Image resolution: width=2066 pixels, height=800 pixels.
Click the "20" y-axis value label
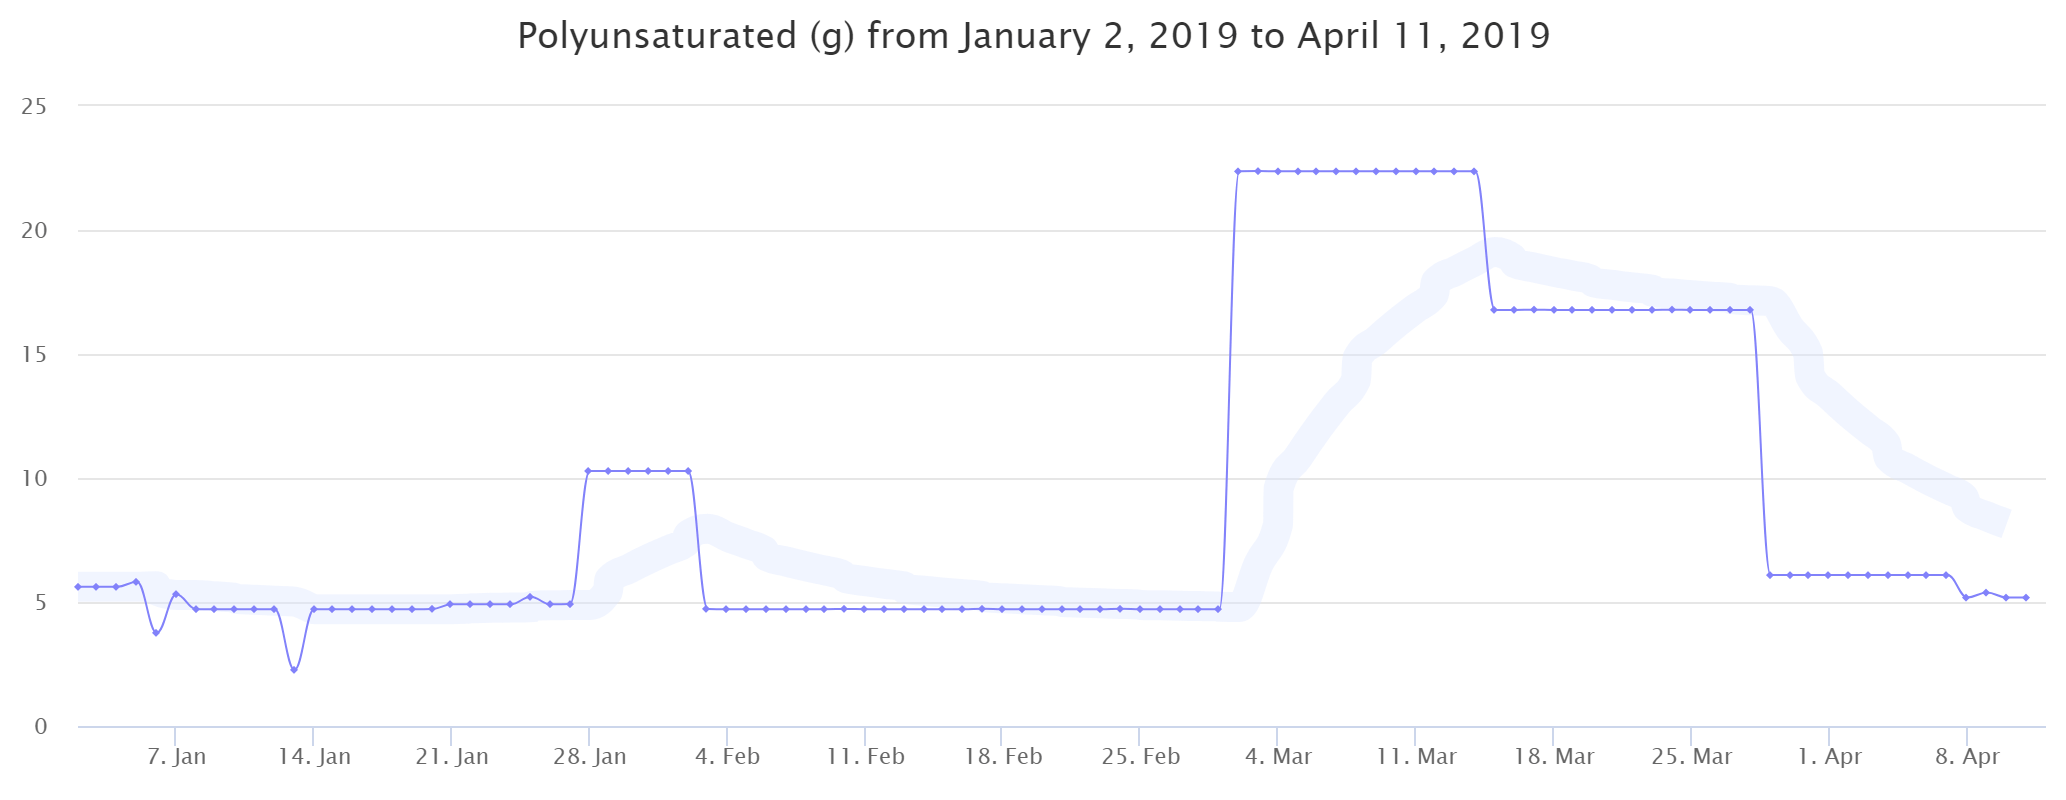[x=34, y=231]
